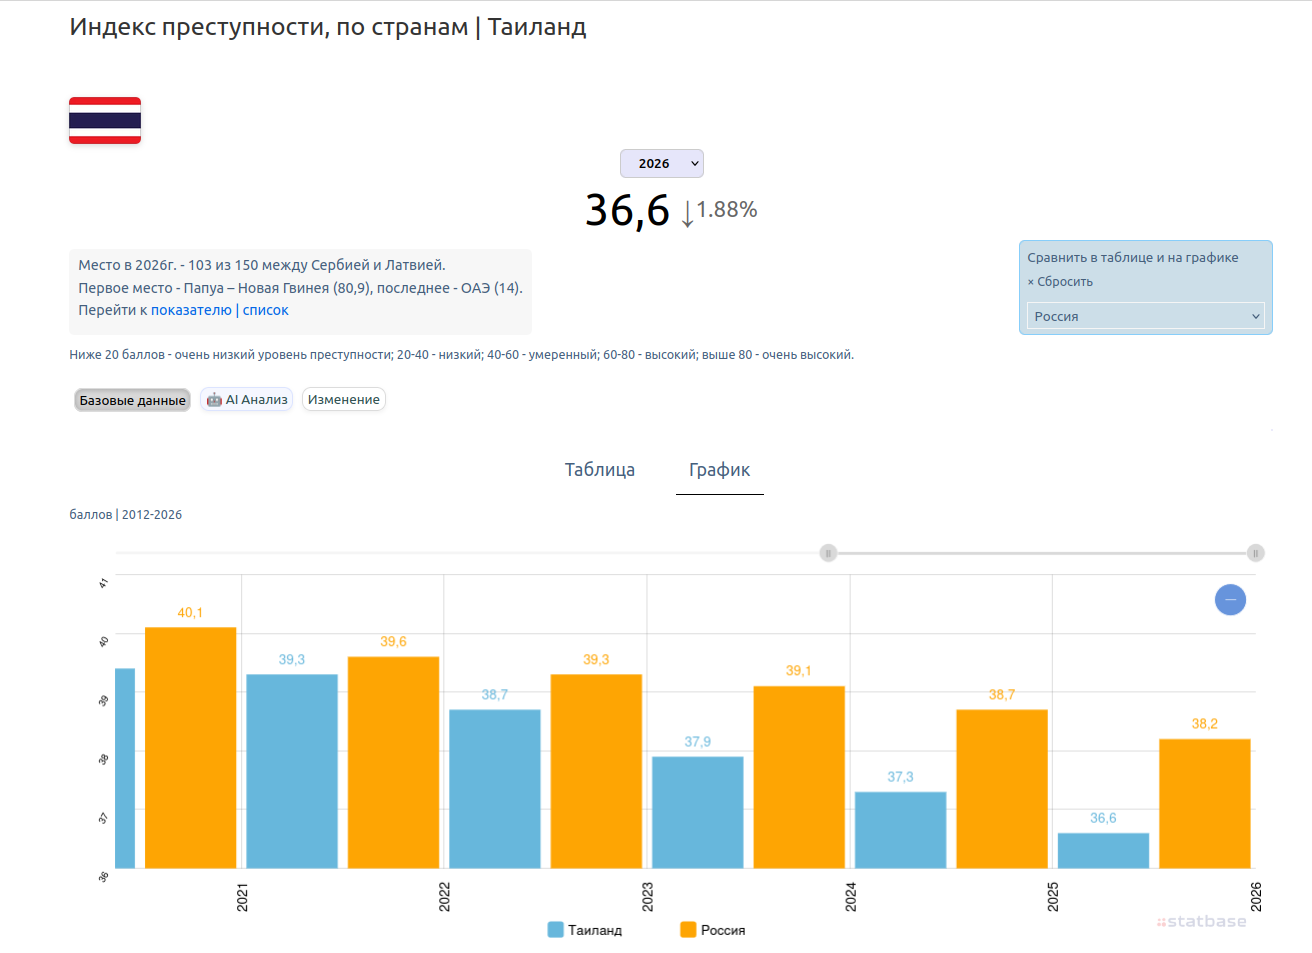This screenshot has width=1312, height=953.
Task: Click the 2024 x-axis label
Action: [x=851, y=897]
